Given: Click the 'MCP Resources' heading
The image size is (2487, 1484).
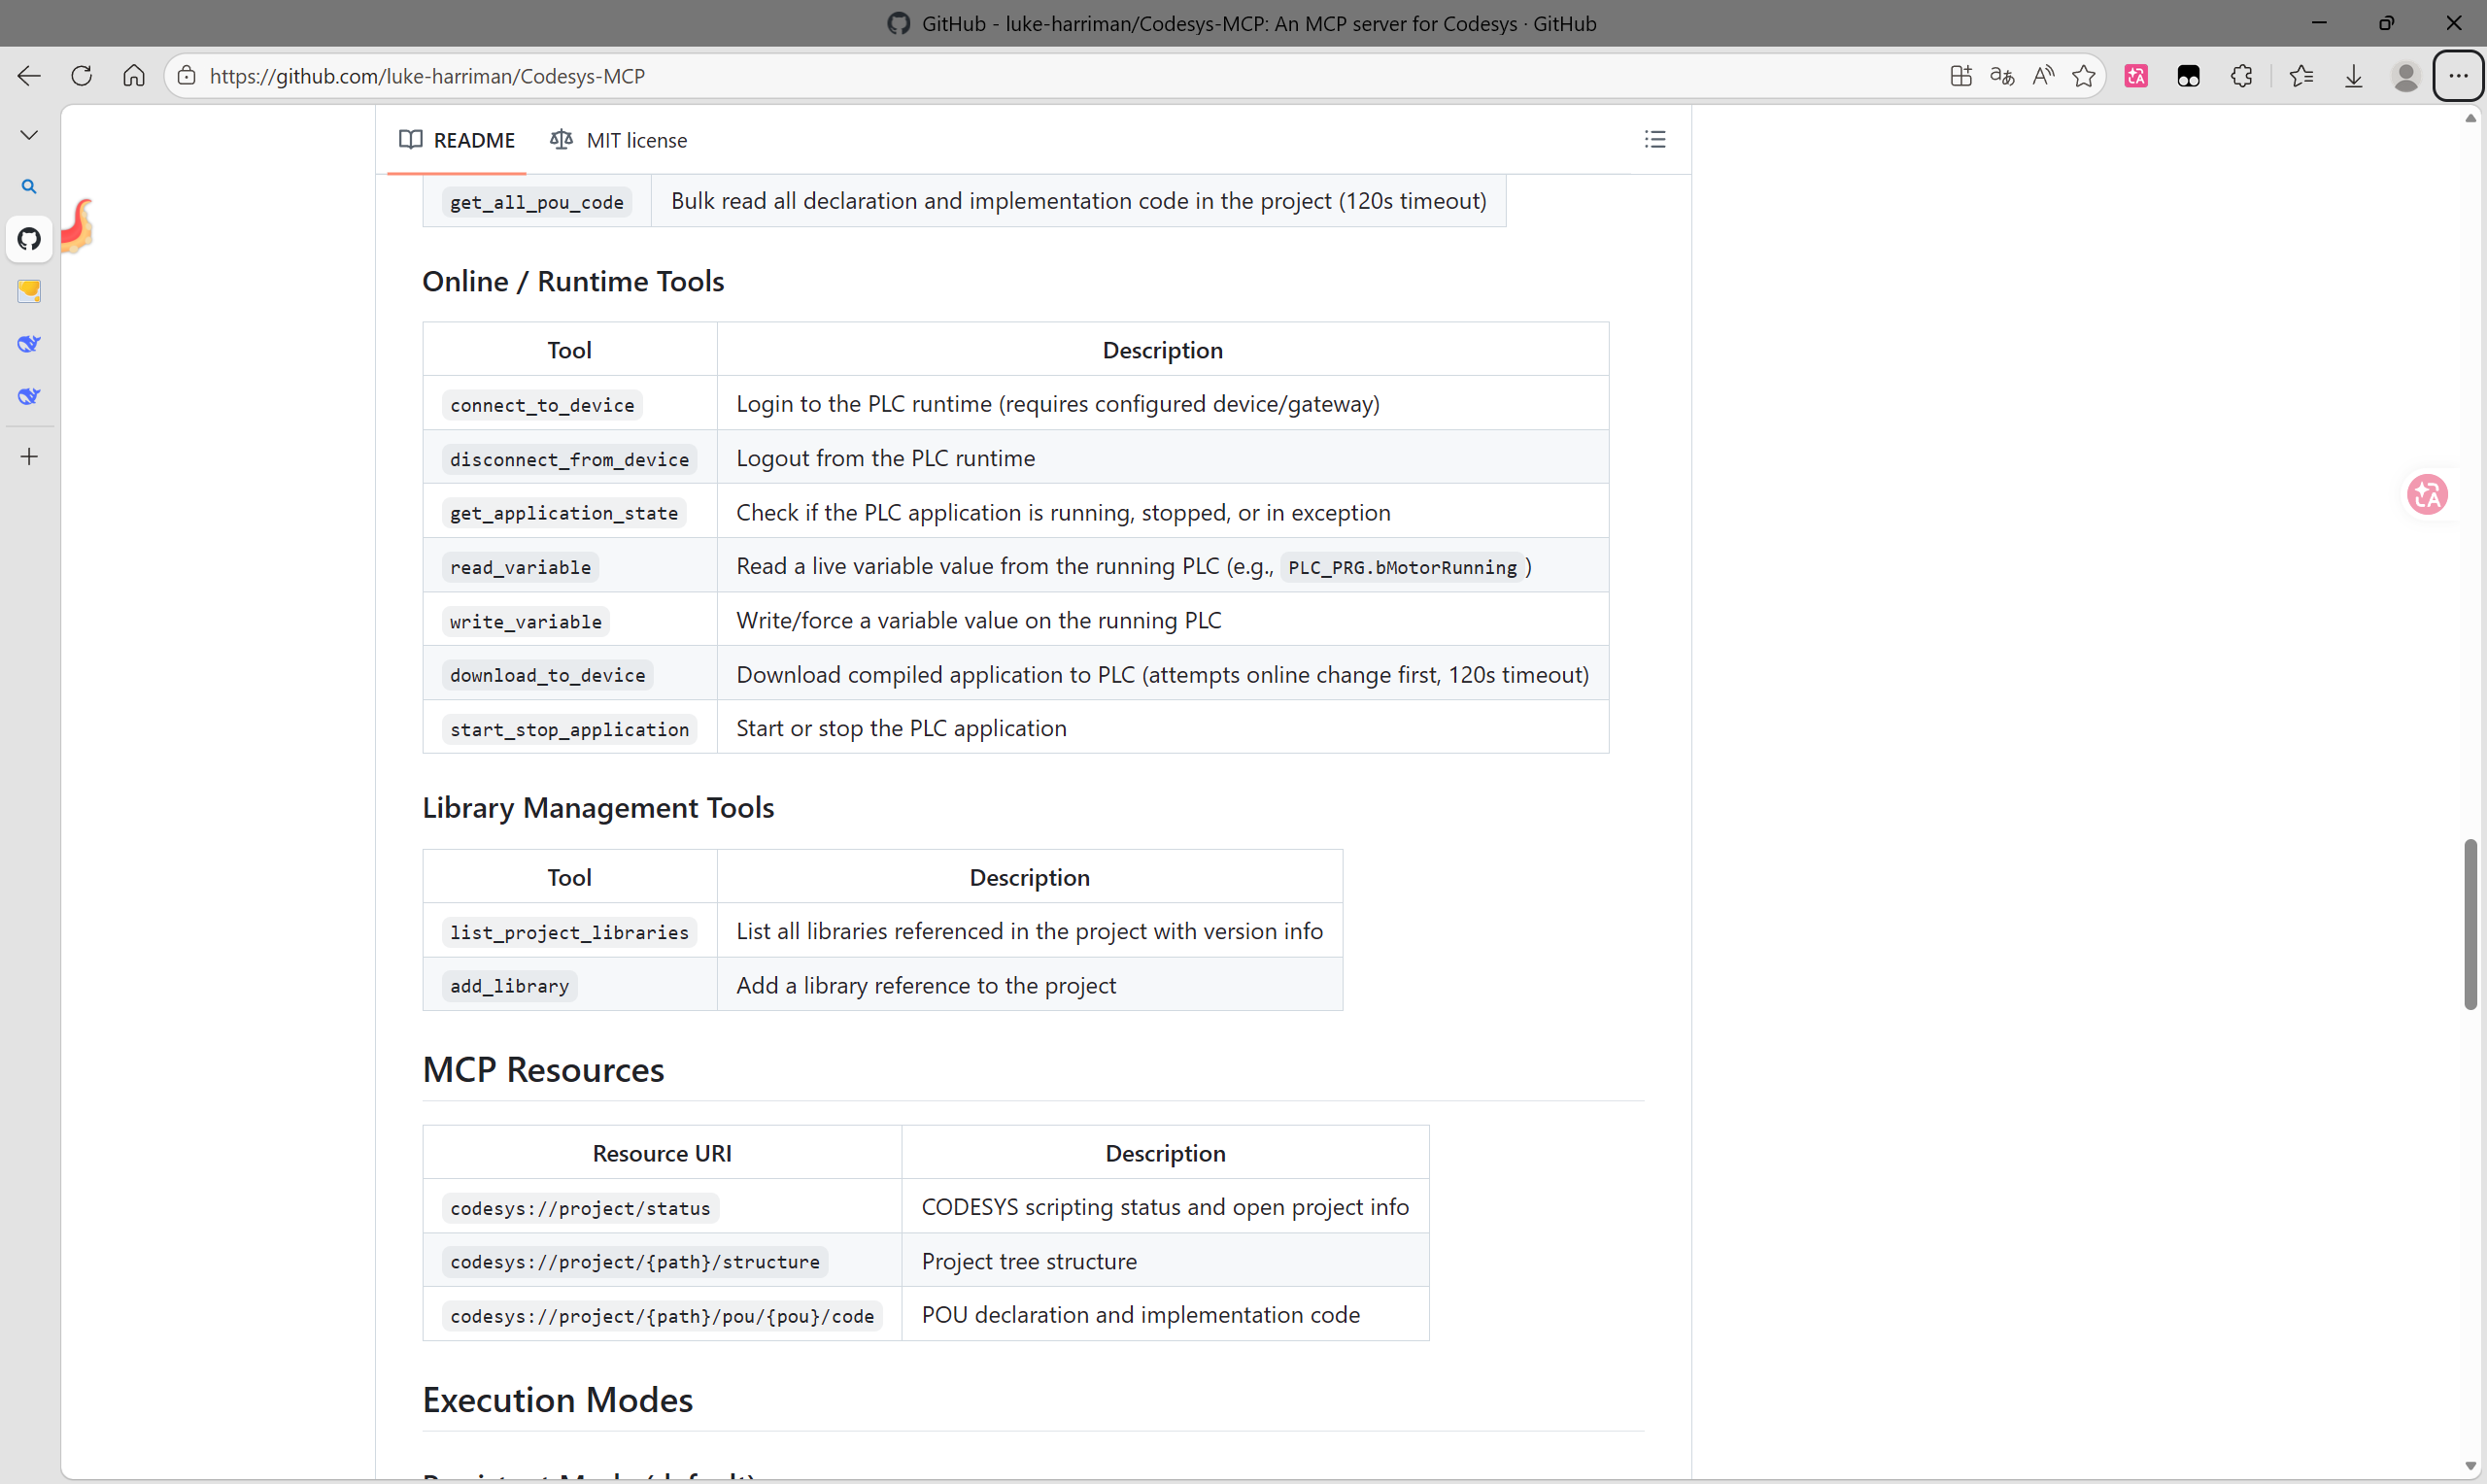Looking at the screenshot, I should 543,1070.
